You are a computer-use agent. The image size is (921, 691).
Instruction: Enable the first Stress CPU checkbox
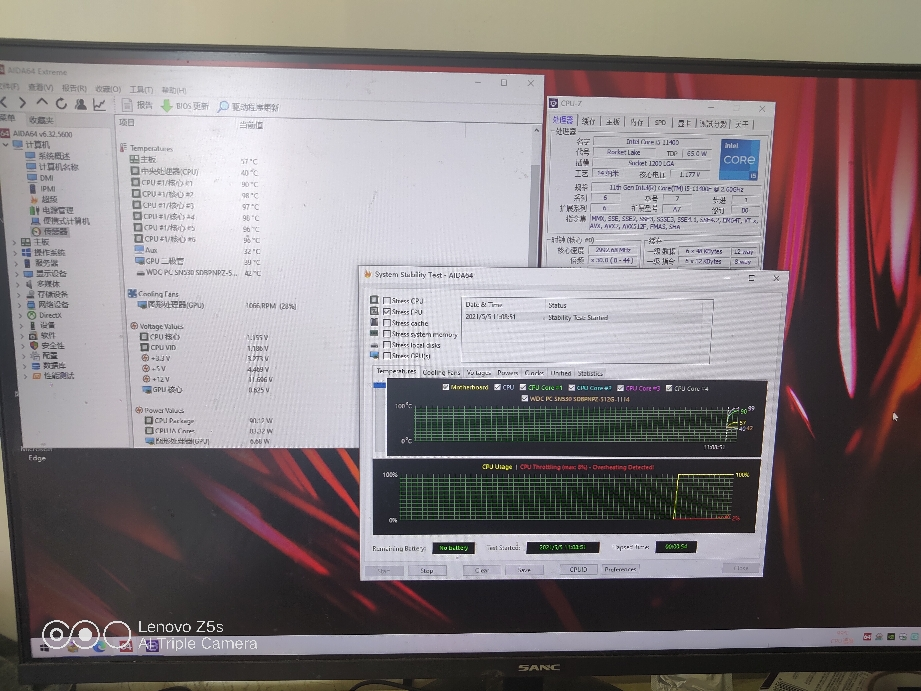pos(387,300)
